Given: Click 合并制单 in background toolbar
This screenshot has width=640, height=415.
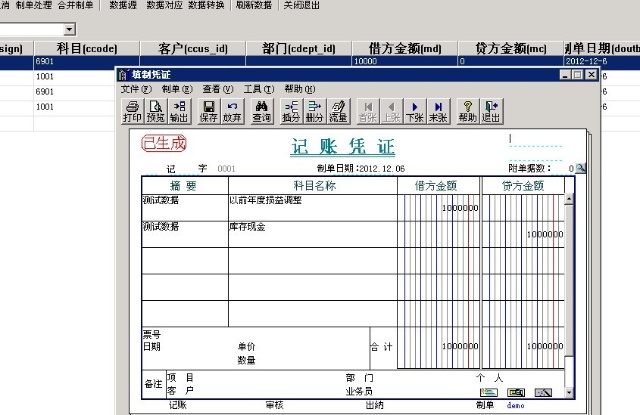Looking at the screenshot, I should pyautogui.click(x=75, y=5).
